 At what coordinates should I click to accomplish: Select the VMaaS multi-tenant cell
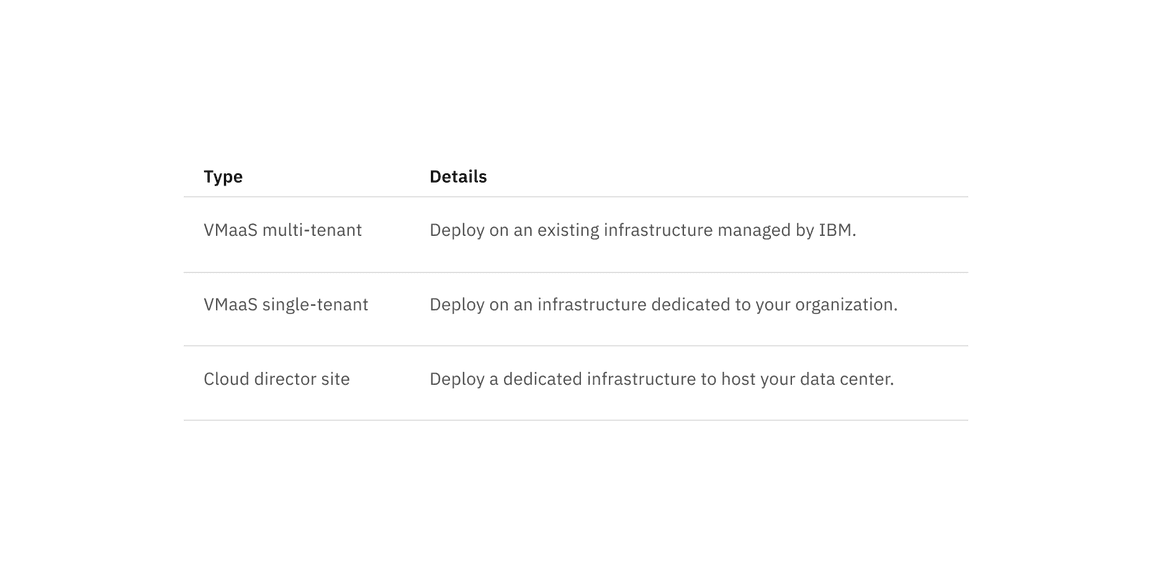pyautogui.click(x=283, y=230)
